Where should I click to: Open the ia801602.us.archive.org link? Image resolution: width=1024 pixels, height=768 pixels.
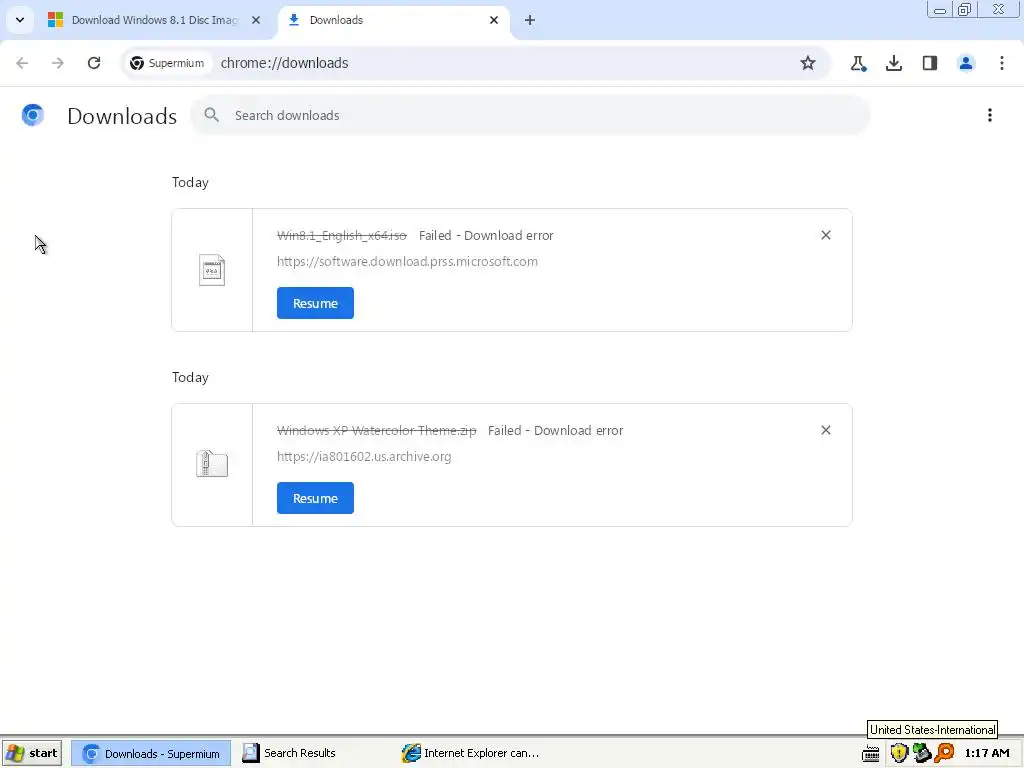click(x=364, y=456)
